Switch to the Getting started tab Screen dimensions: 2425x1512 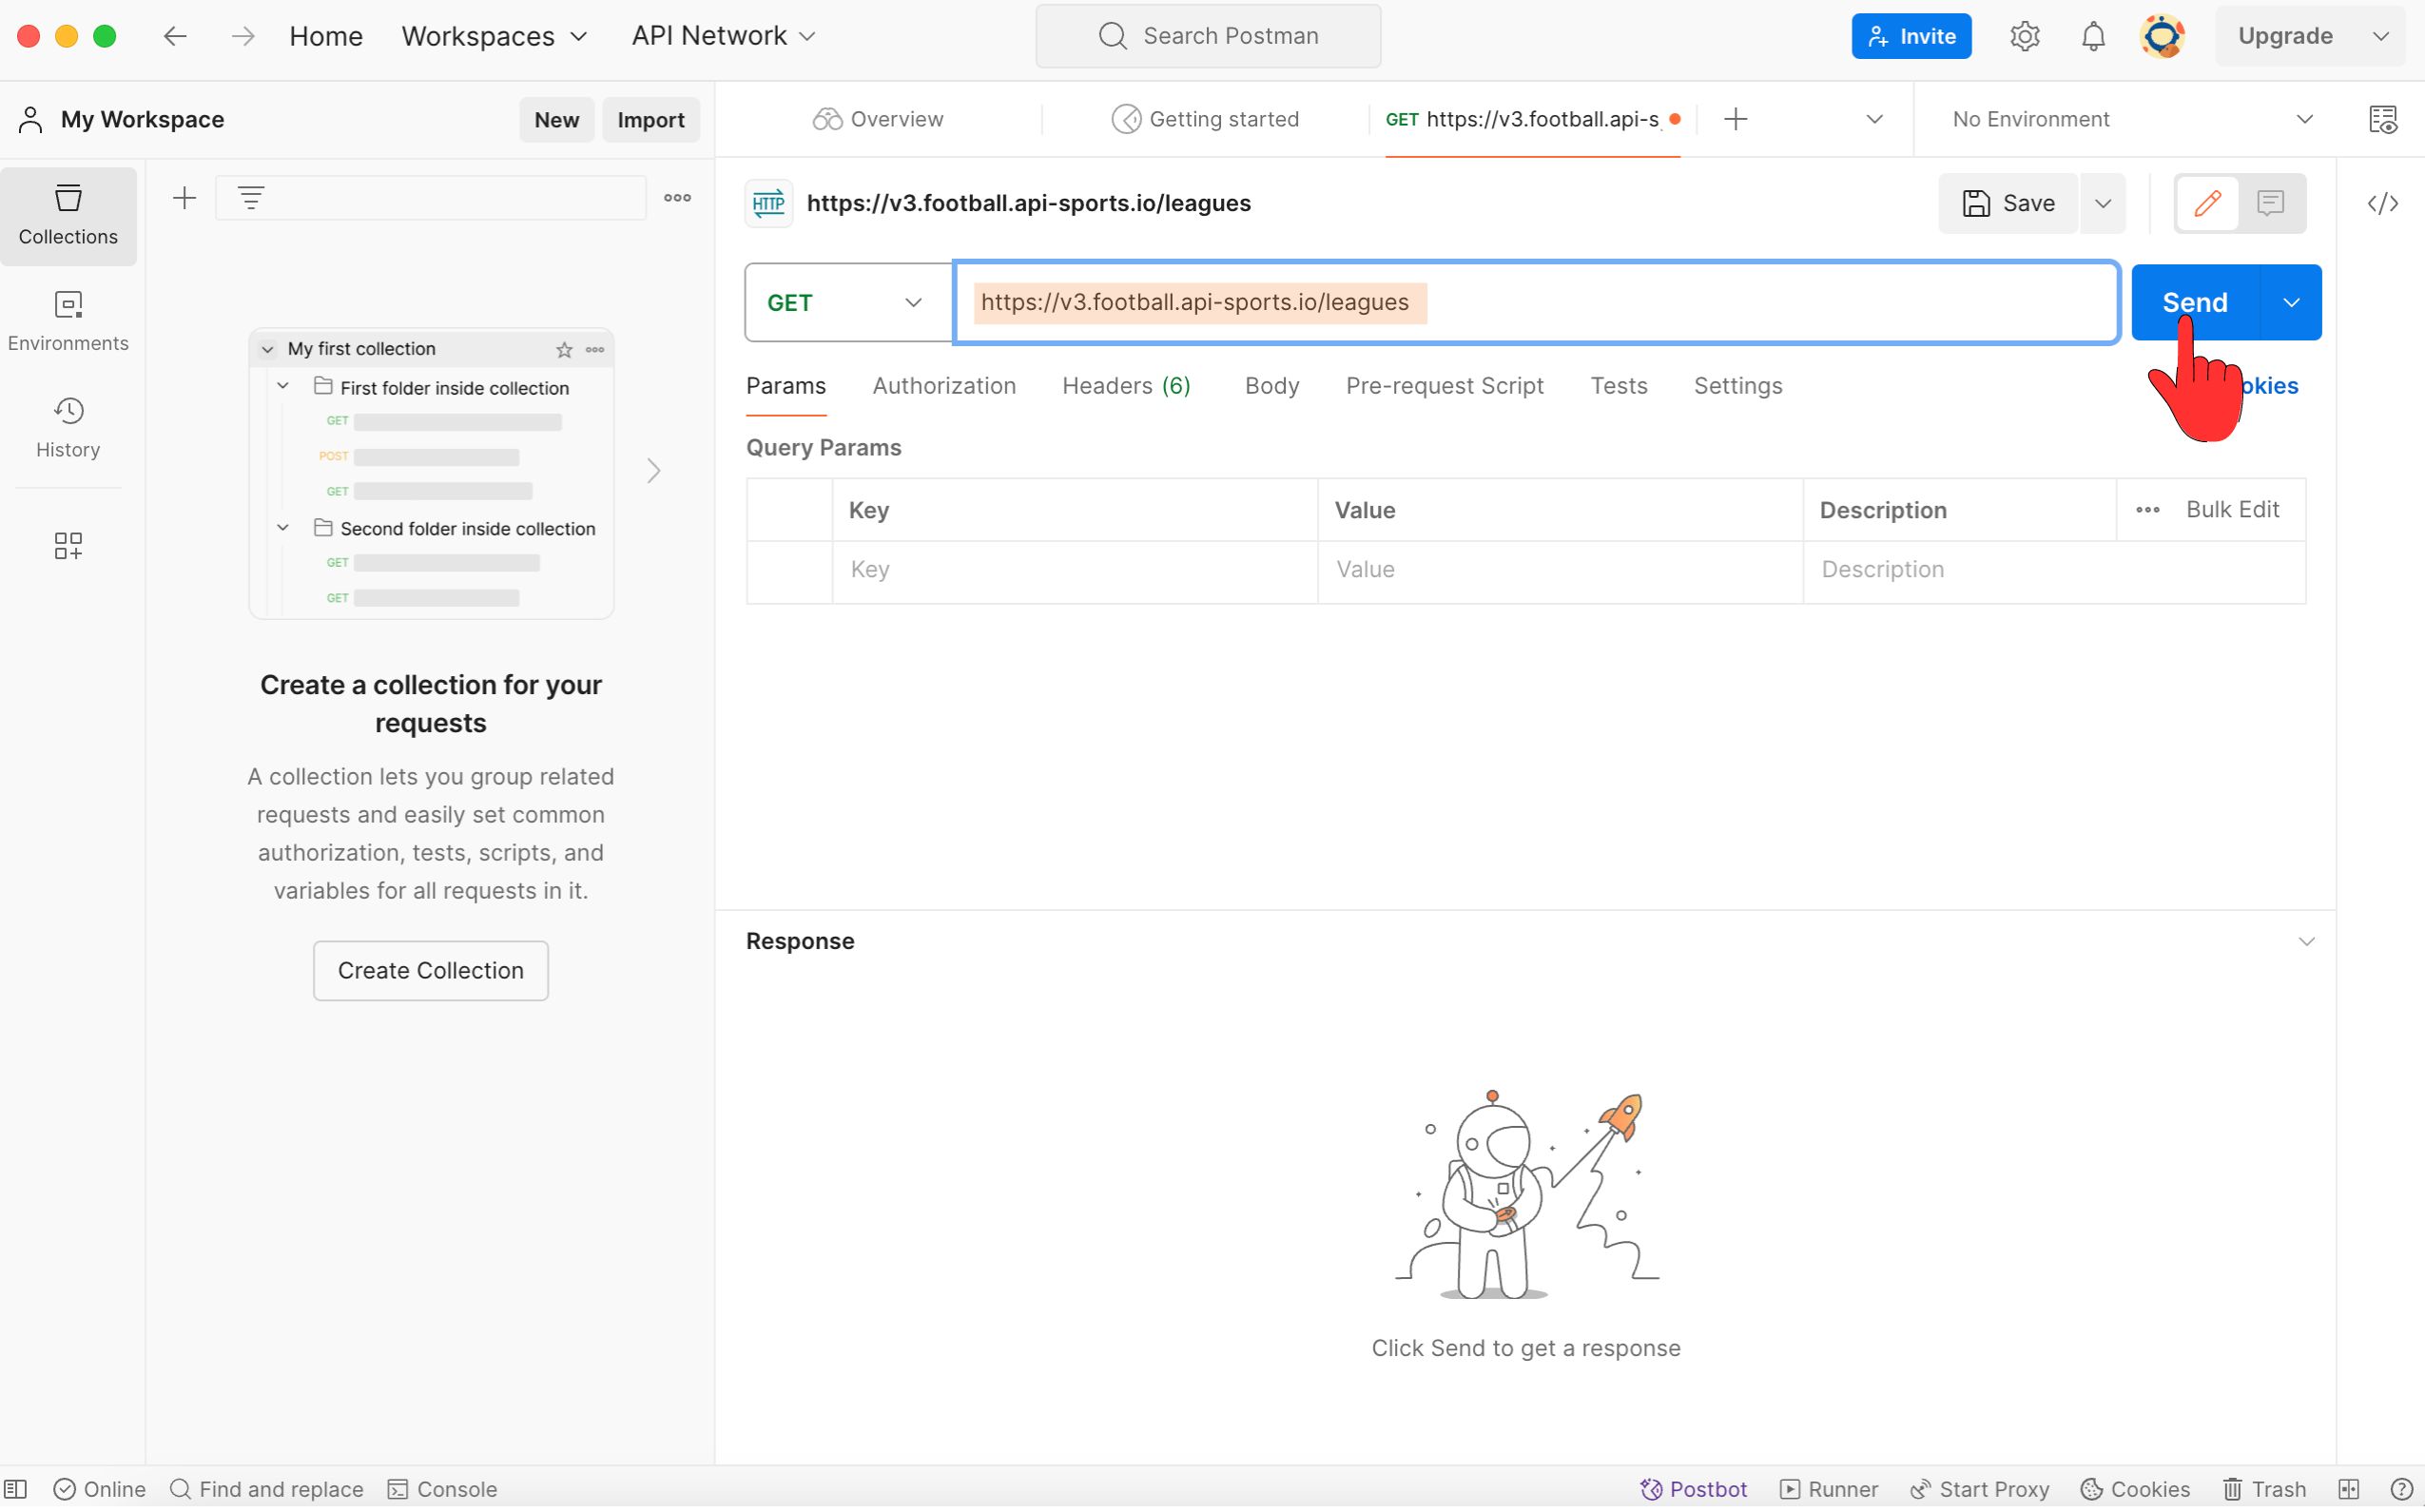(1205, 119)
